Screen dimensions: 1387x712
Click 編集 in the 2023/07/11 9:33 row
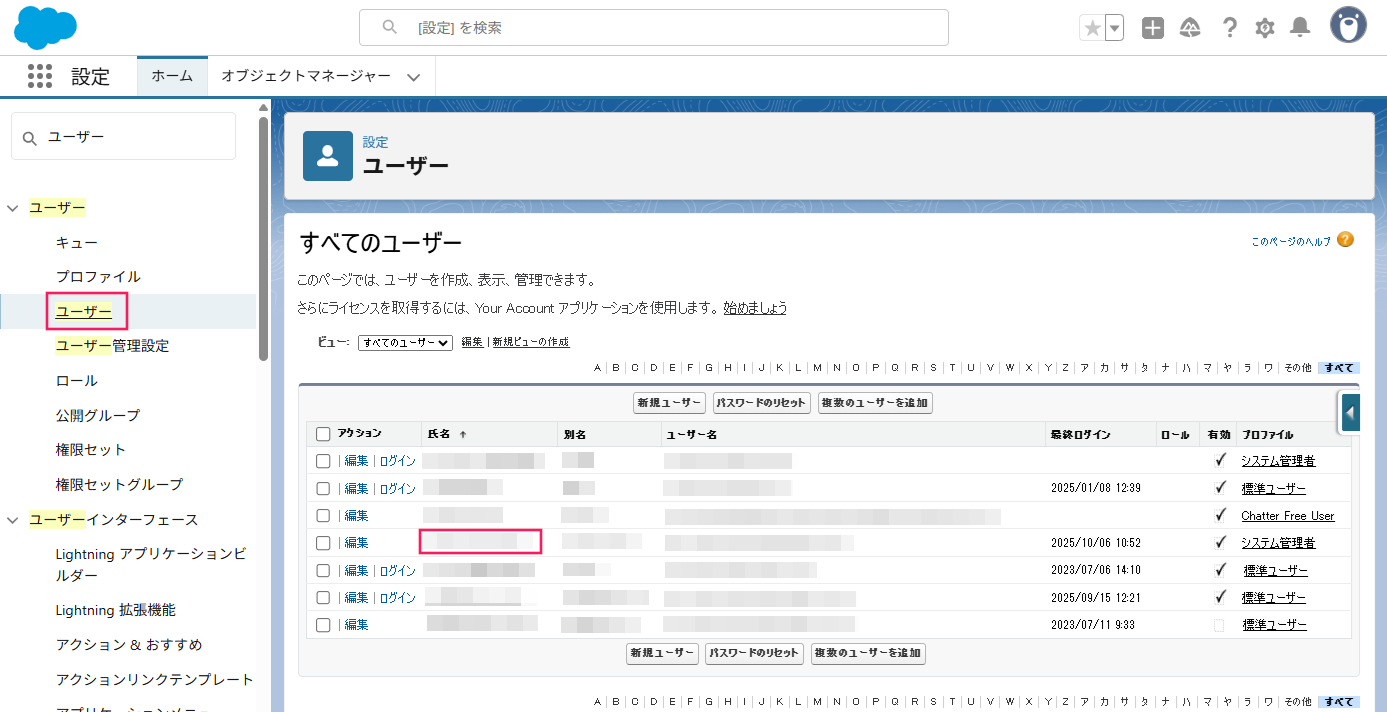pyautogui.click(x=356, y=625)
